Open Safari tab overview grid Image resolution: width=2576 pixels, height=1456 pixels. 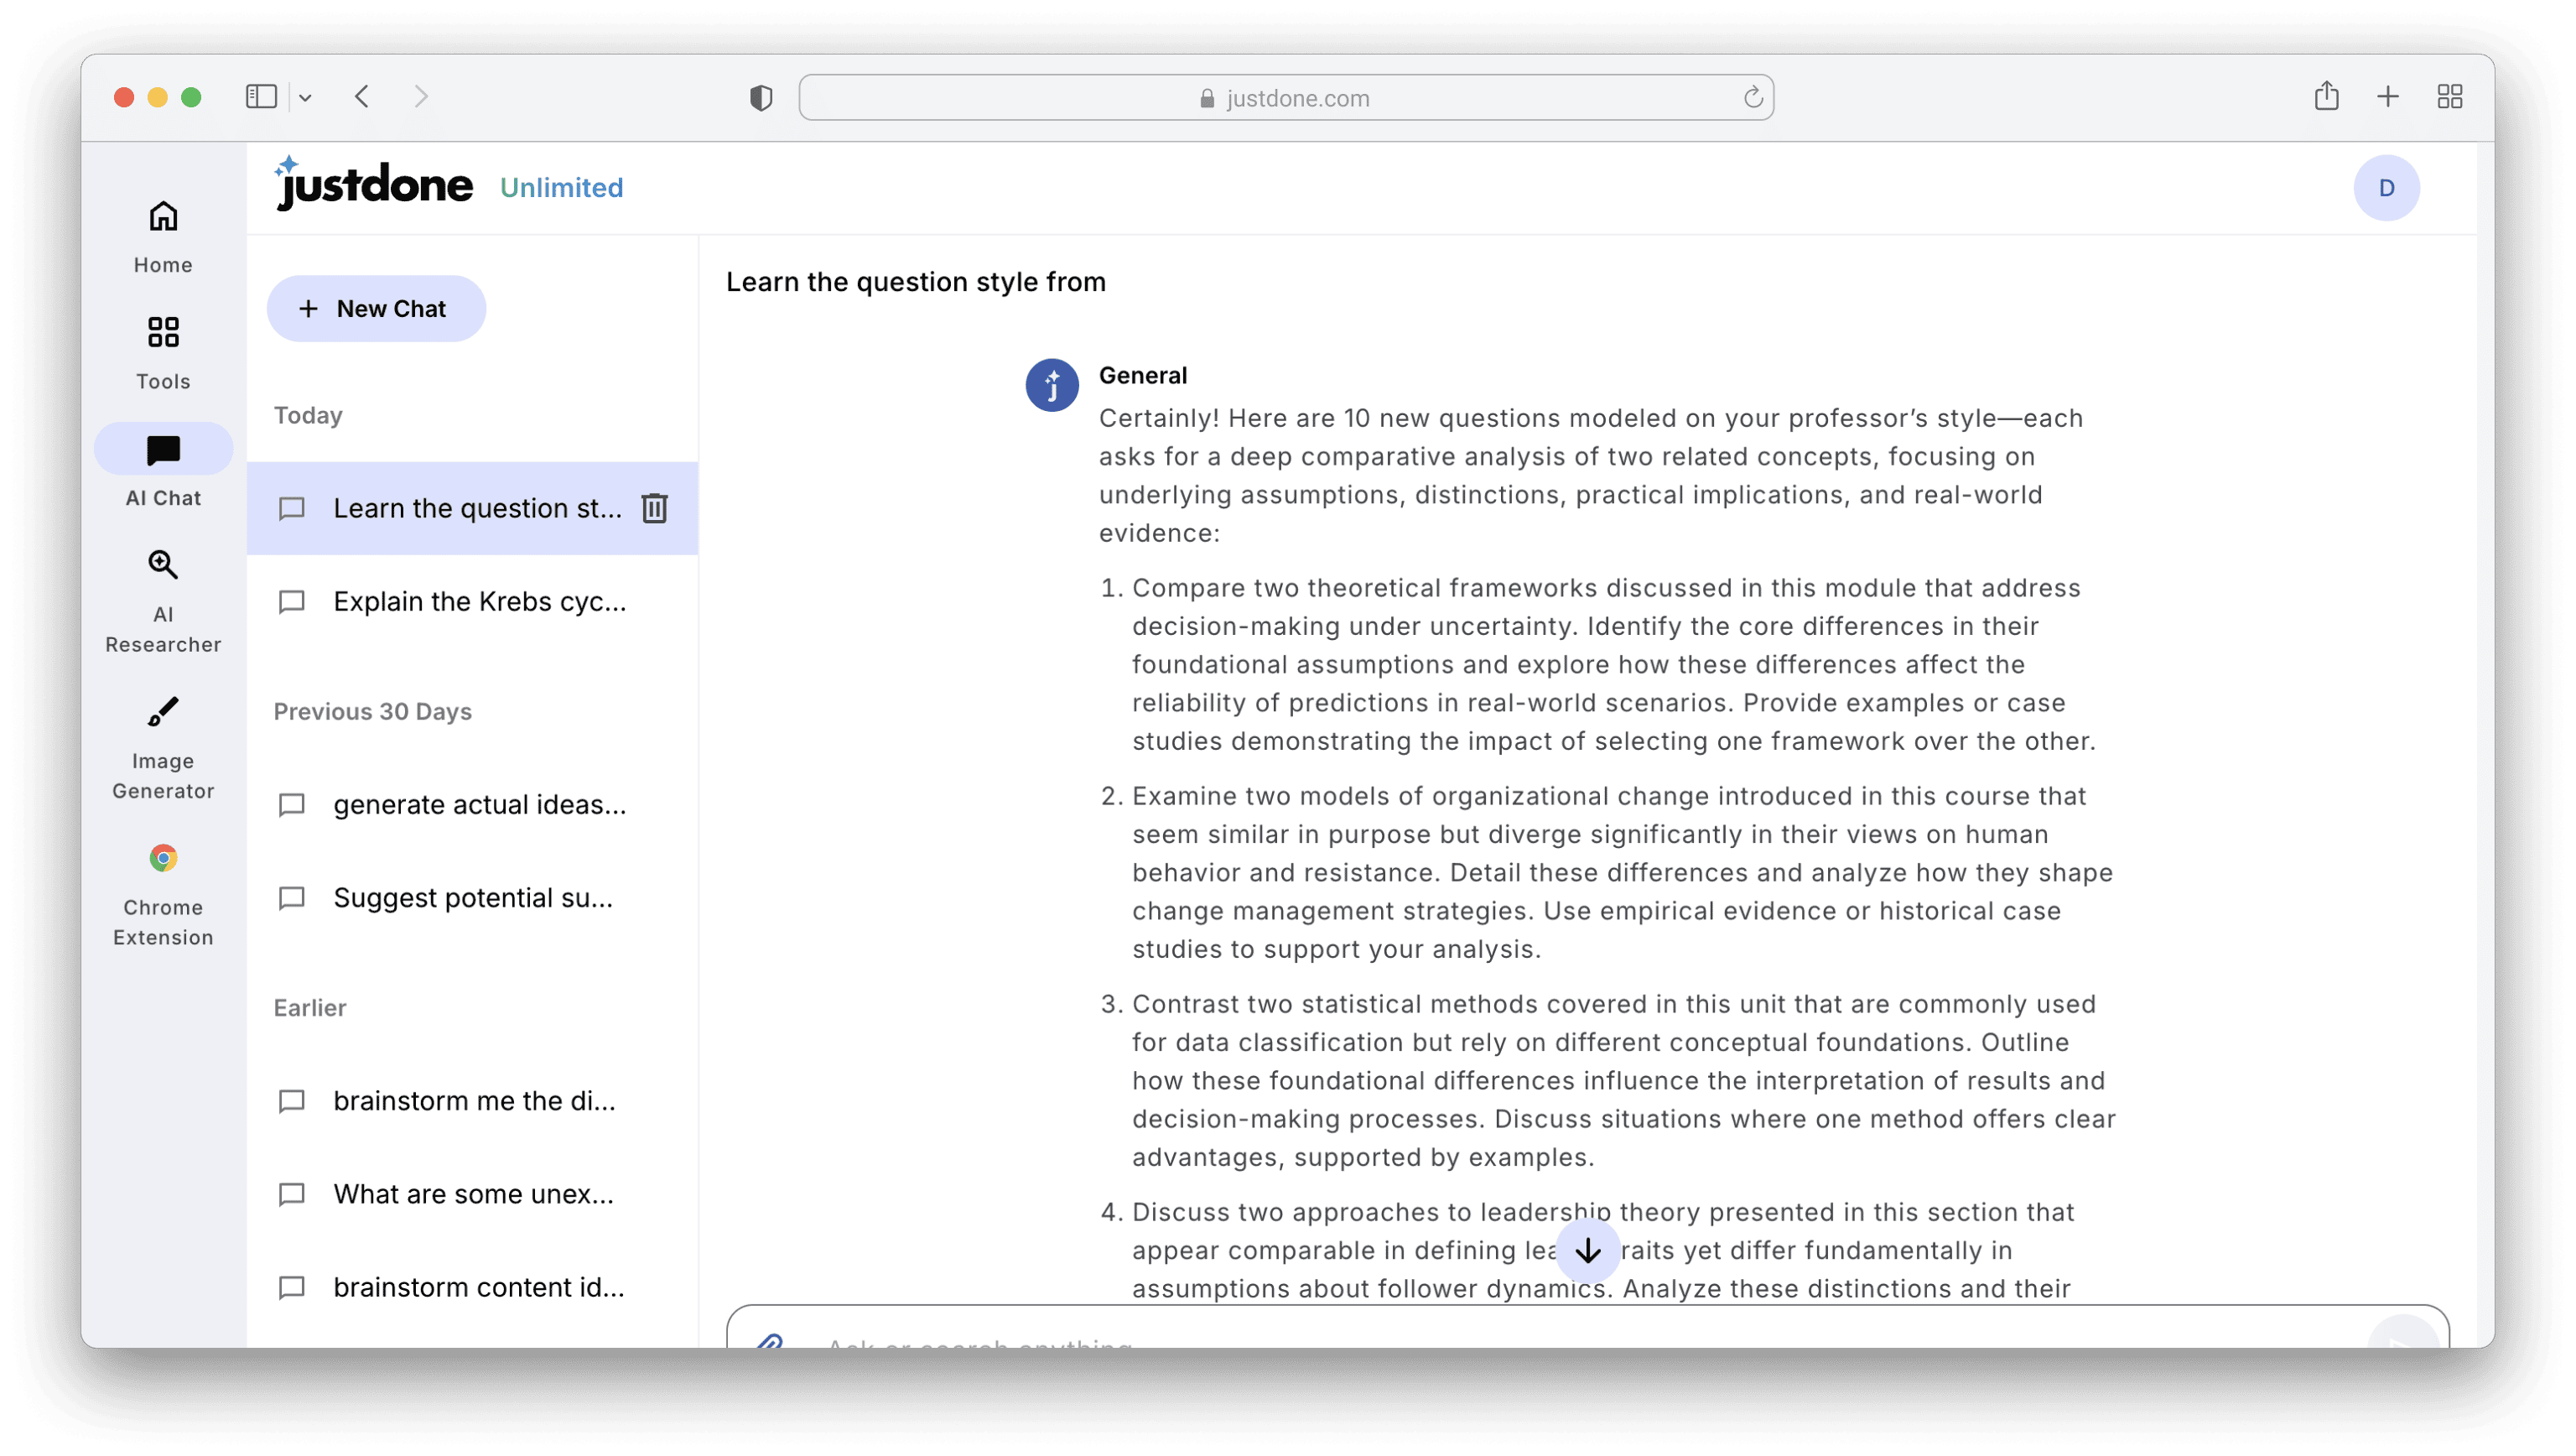pos(2449,97)
